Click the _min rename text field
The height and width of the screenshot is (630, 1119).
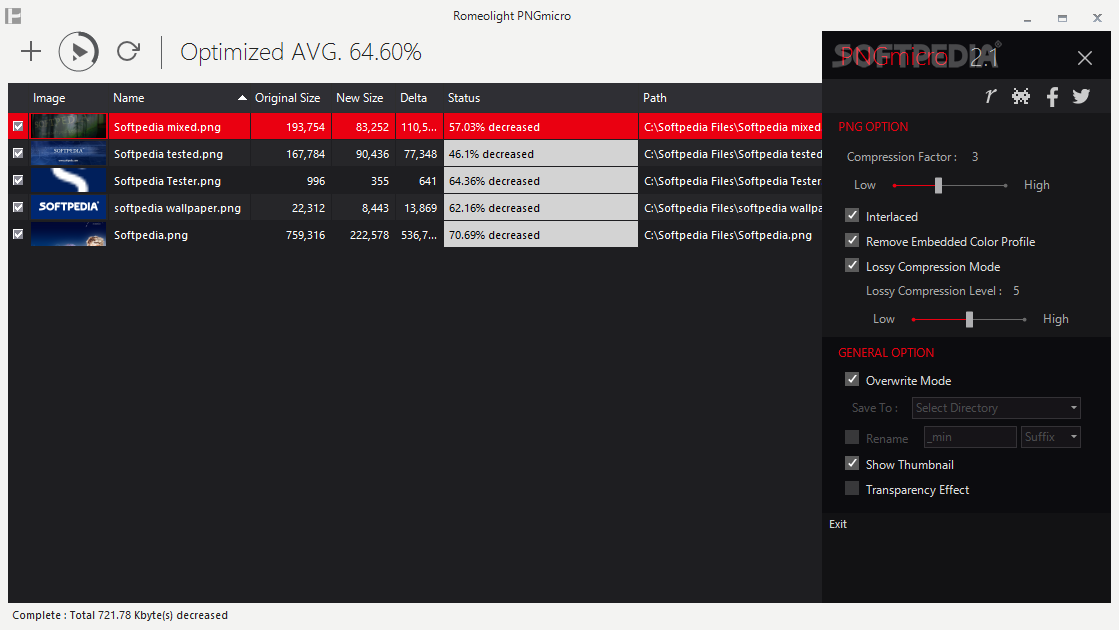(970, 437)
